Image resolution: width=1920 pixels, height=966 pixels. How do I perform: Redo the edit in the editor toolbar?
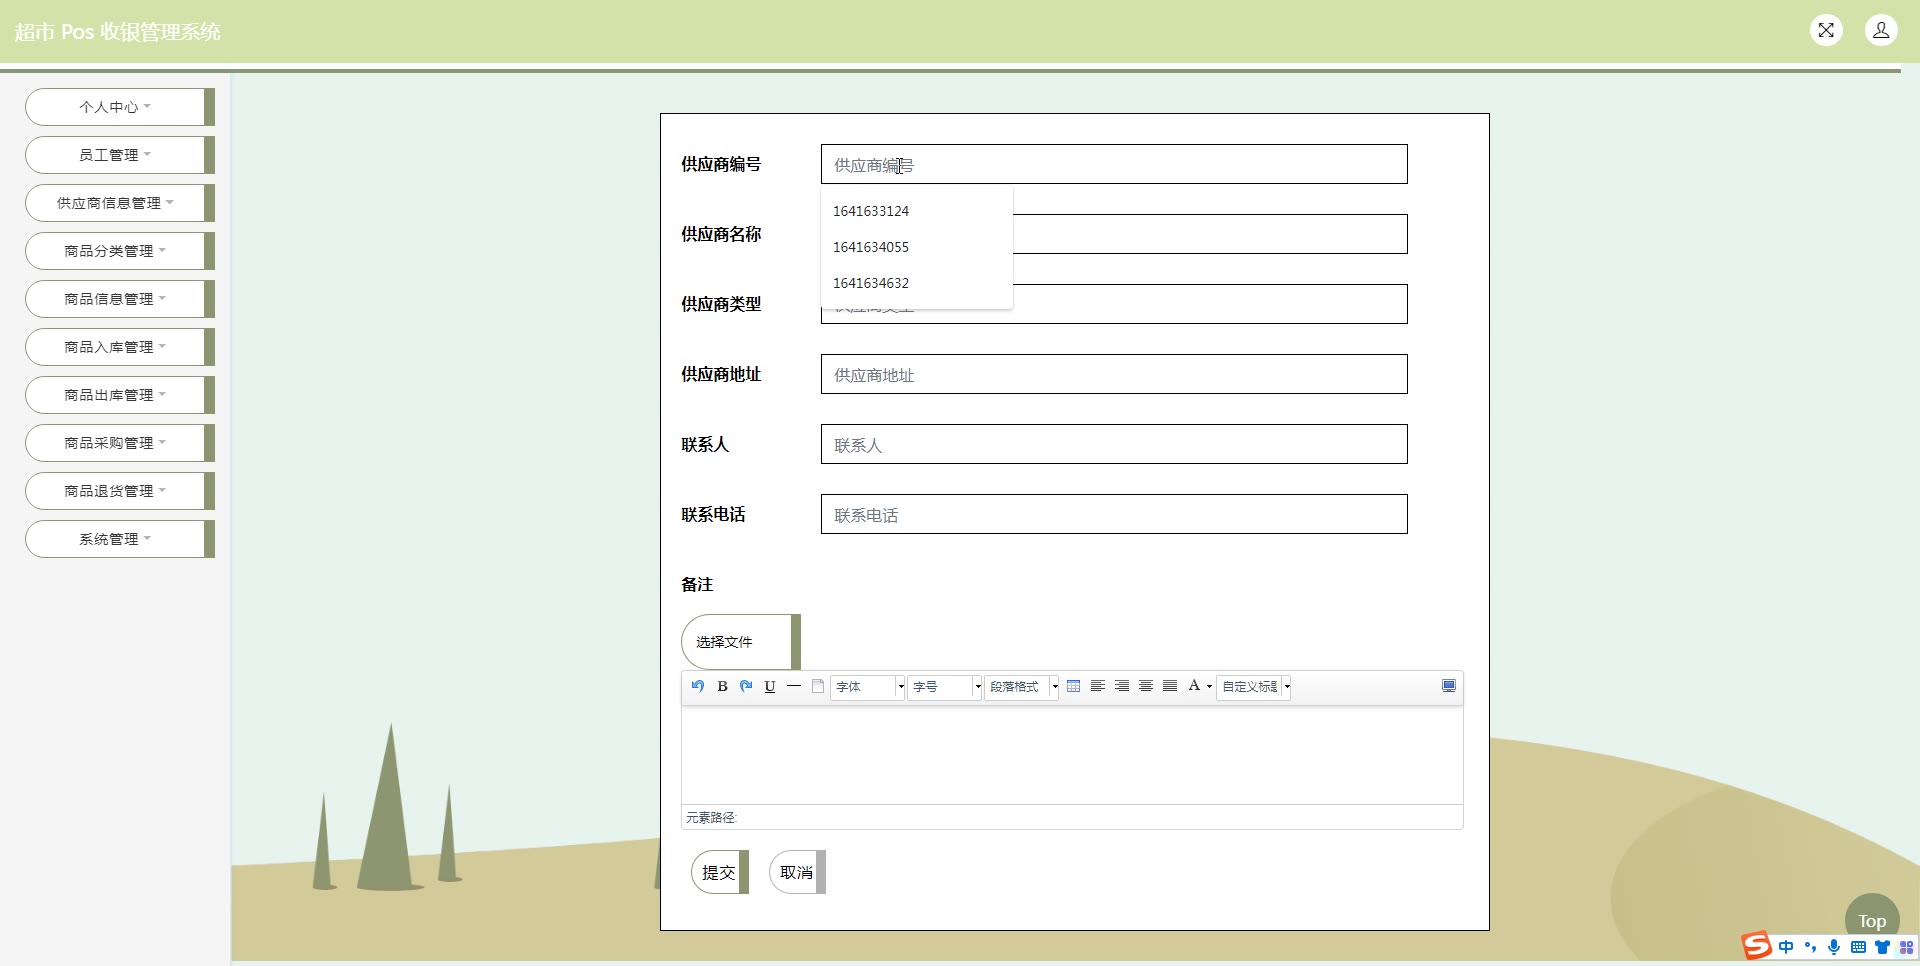click(746, 686)
